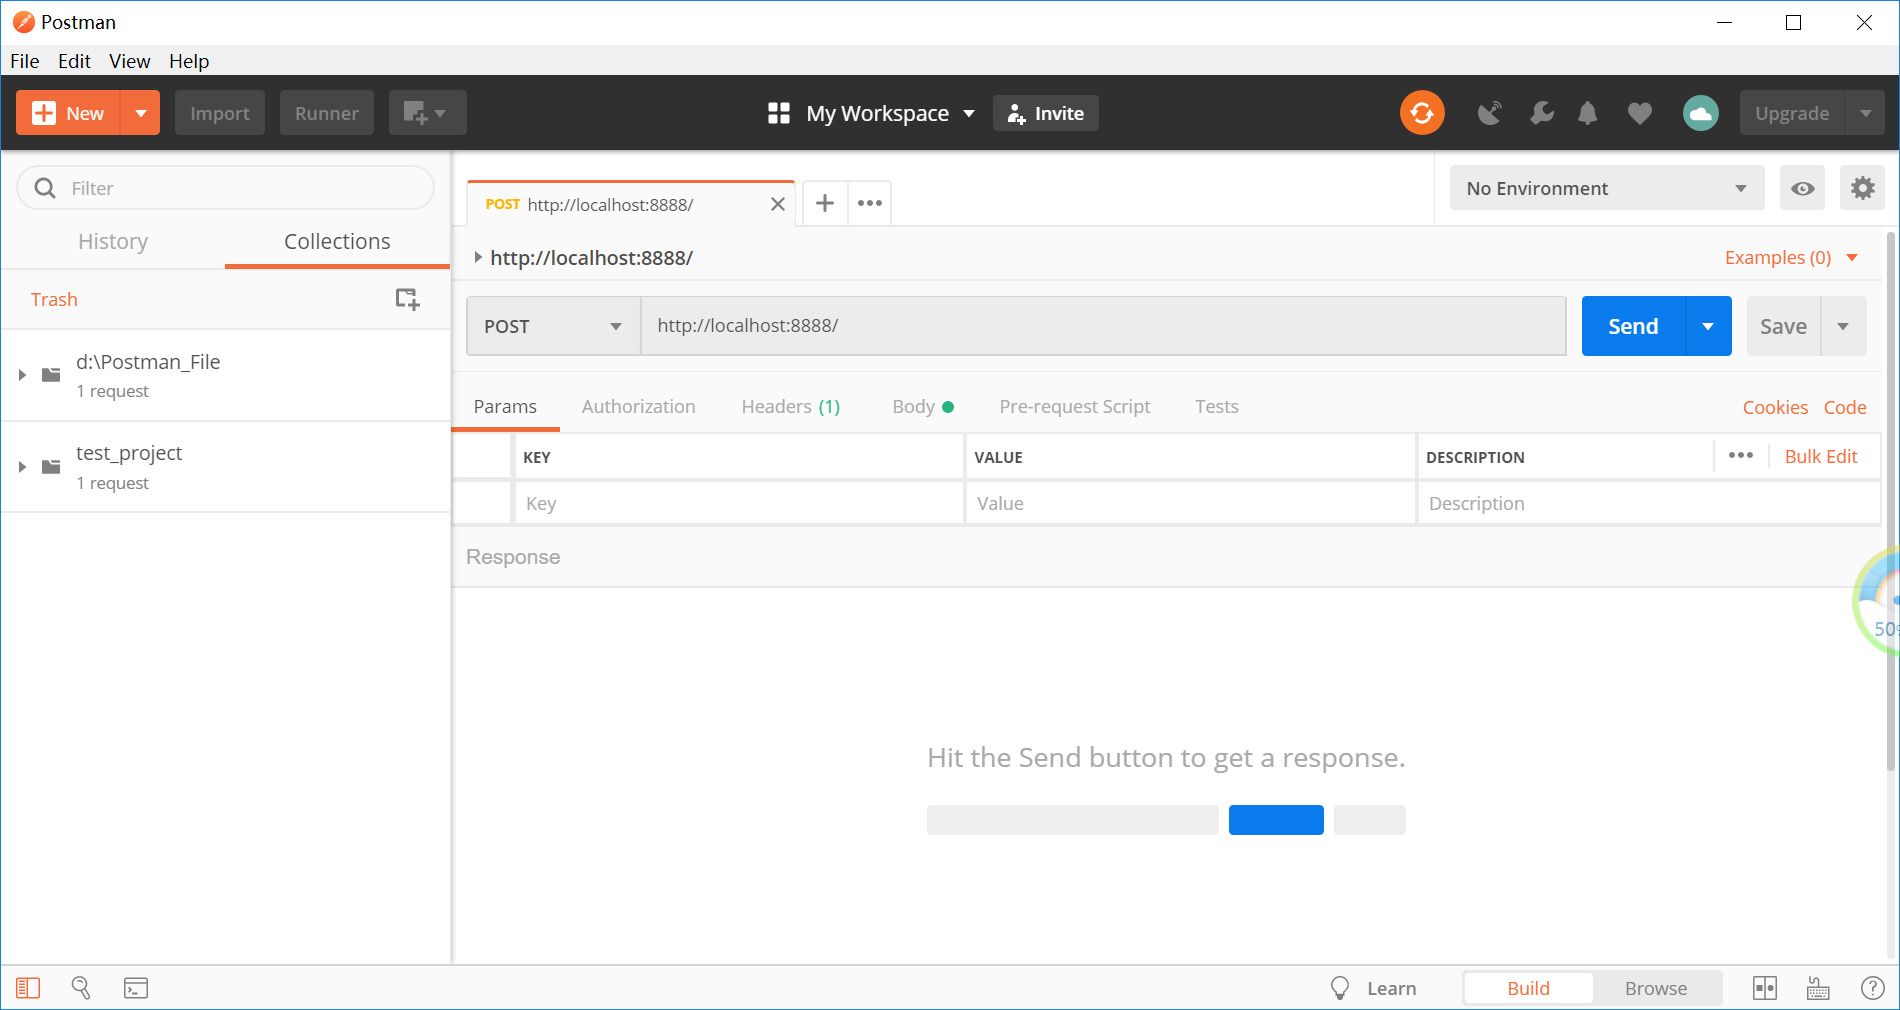
Task: Click the new collection icon
Action: (x=407, y=299)
